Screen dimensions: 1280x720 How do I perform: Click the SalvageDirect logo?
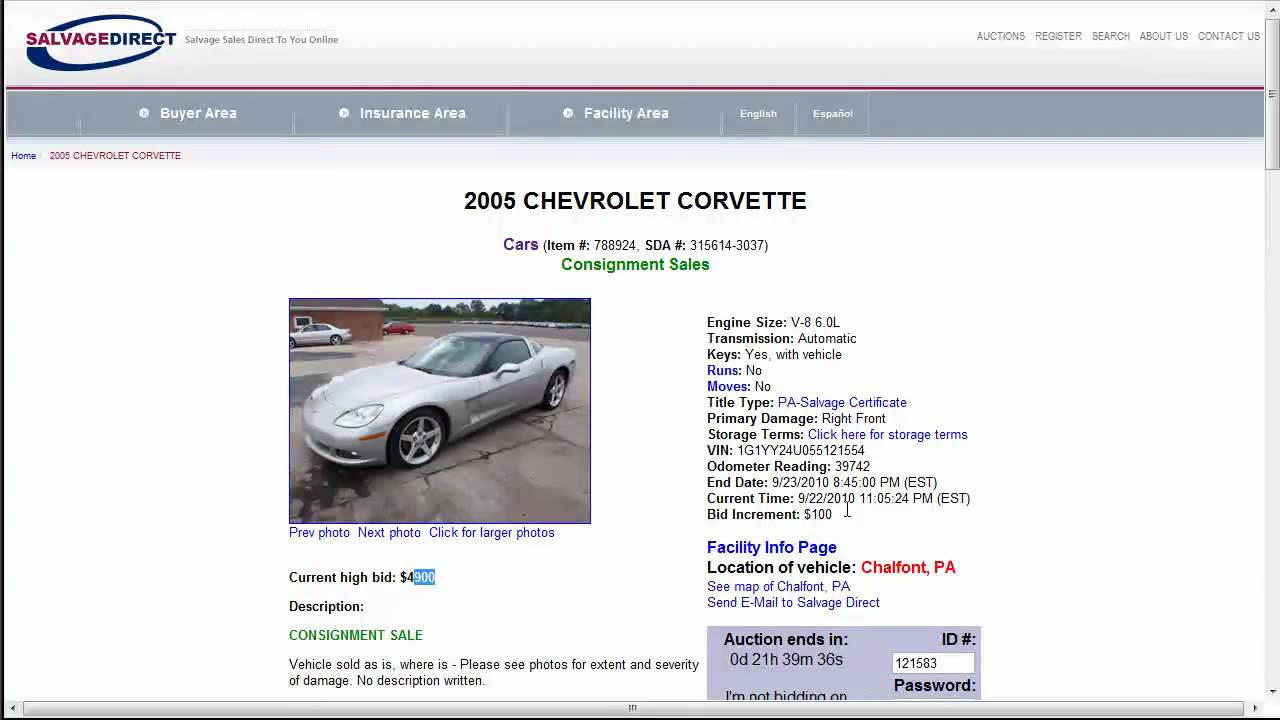(100, 42)
